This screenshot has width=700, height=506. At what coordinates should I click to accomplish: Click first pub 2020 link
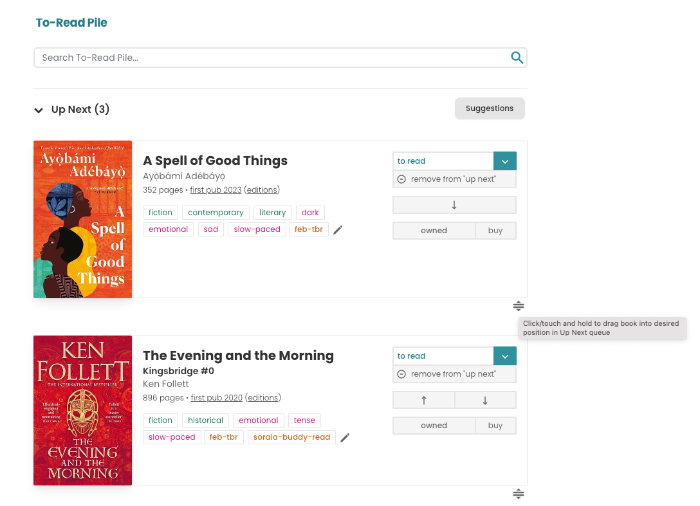pyautogui.click(x=217, y=398)
